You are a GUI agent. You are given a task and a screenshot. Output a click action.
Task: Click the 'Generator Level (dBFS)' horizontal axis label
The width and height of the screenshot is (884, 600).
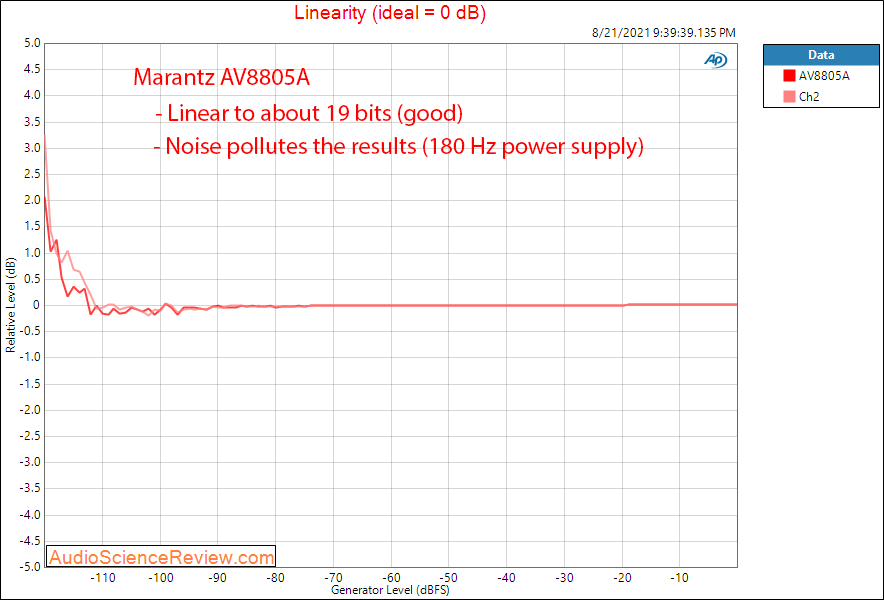[390, 590]
